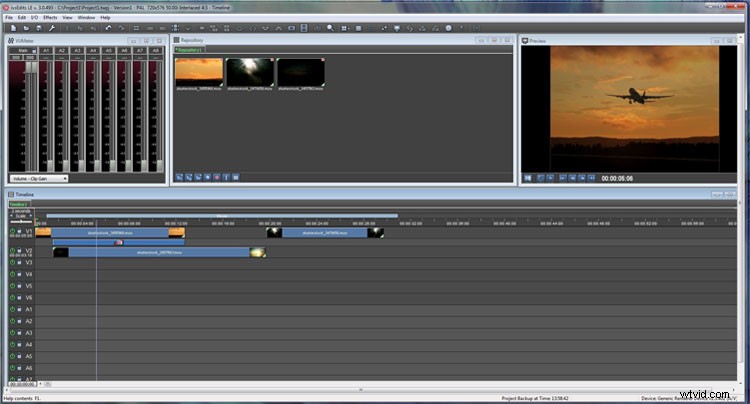Select the Main channel in the VUMeter
The width and height of the screenshot is (750, 404).
[x=23, y=50]
